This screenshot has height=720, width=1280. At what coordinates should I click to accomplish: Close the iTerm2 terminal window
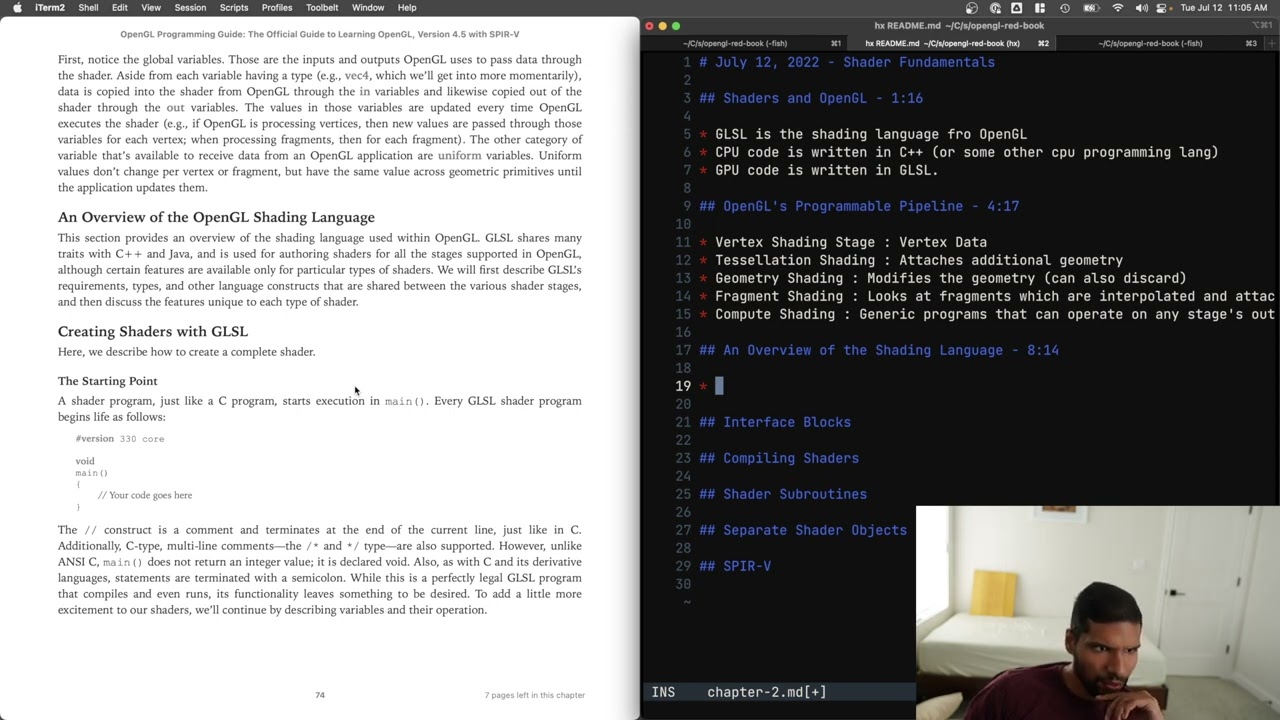[649, 26]
